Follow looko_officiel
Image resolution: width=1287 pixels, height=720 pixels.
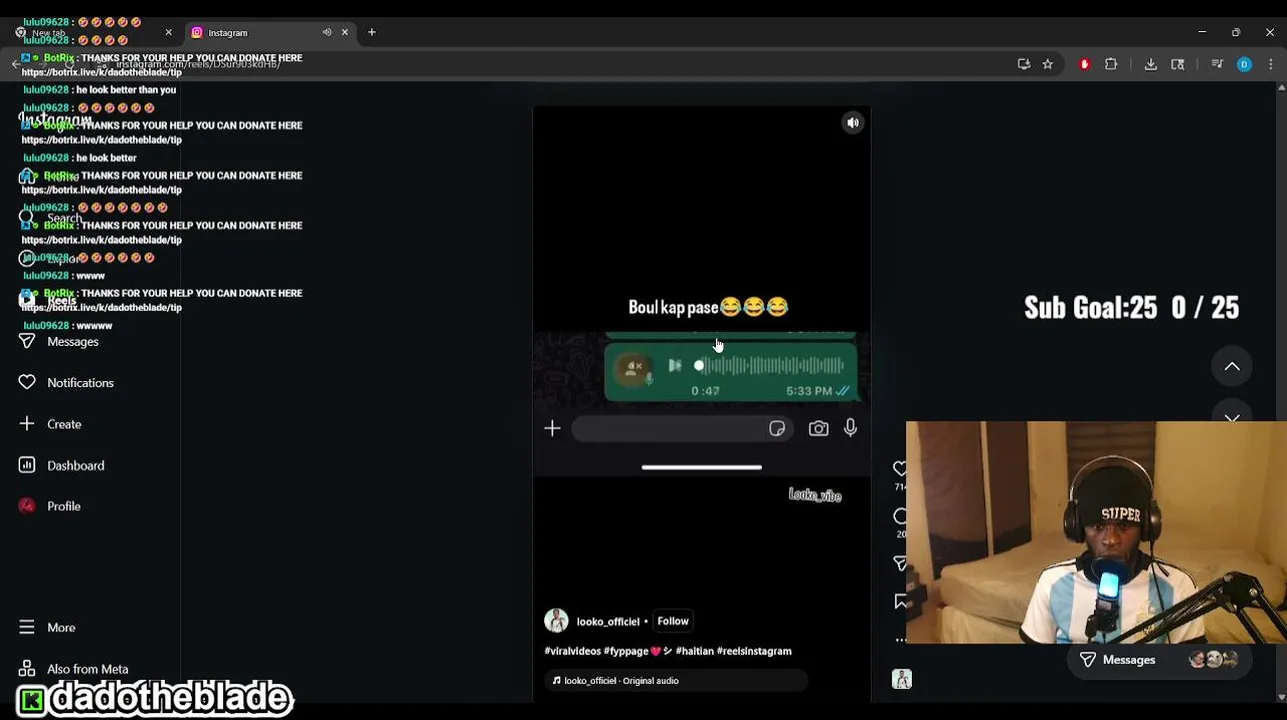pyautogui.click(x=673, y=621)
